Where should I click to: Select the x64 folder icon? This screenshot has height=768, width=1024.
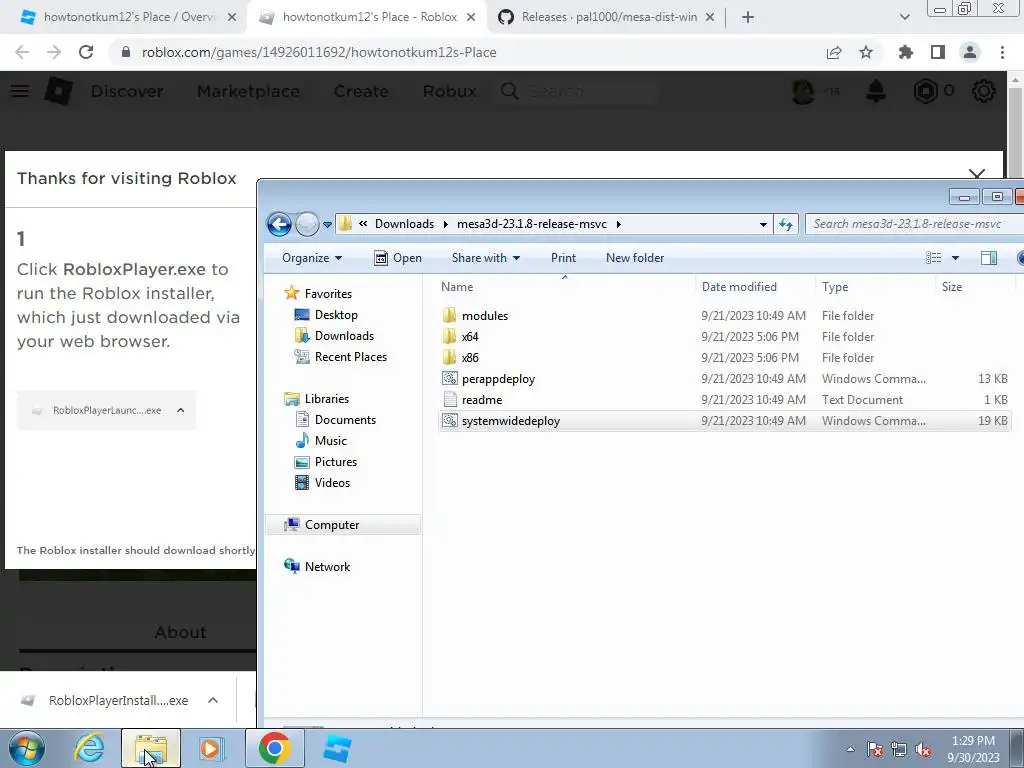tap(449, 336)
